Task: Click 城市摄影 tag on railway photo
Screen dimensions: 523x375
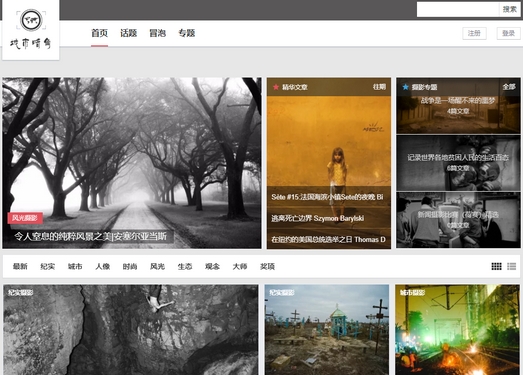Action: point(412,293)
